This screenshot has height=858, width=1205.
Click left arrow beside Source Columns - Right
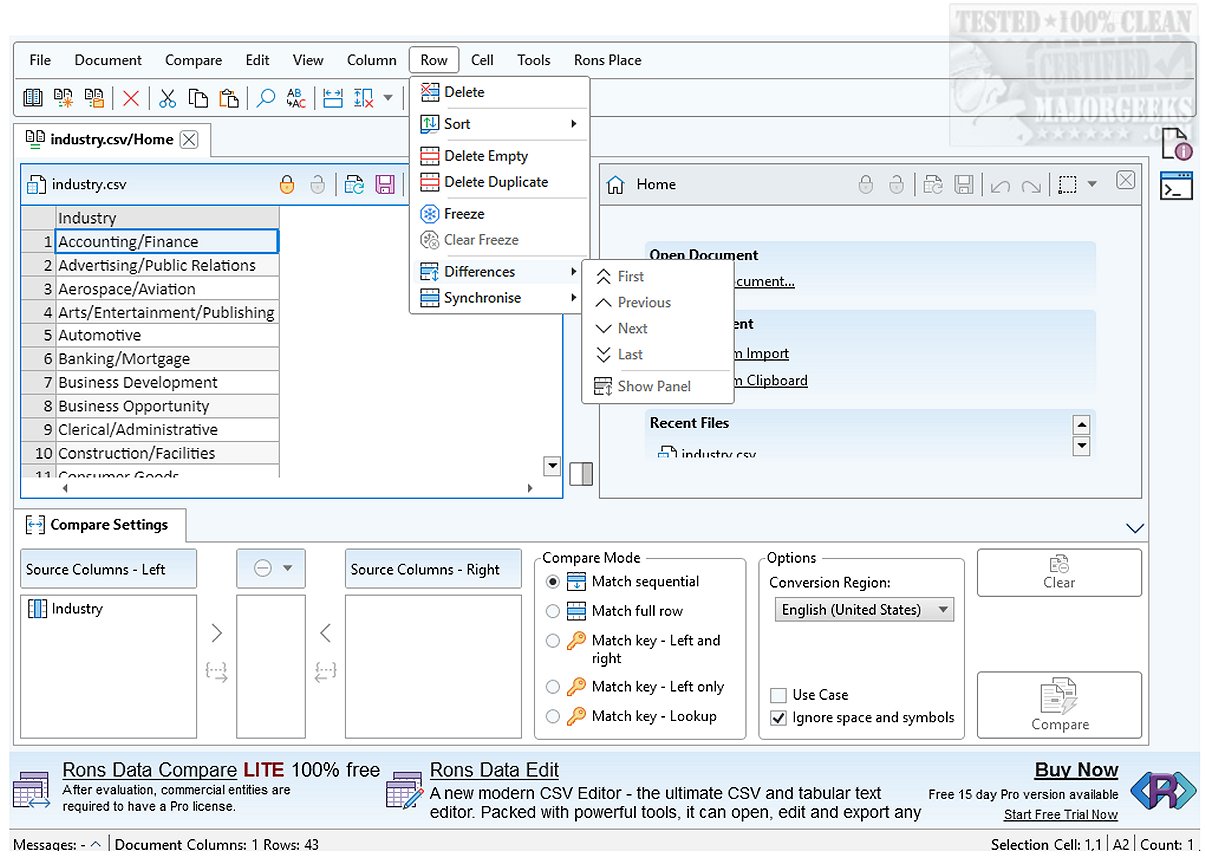pos(325,633)
